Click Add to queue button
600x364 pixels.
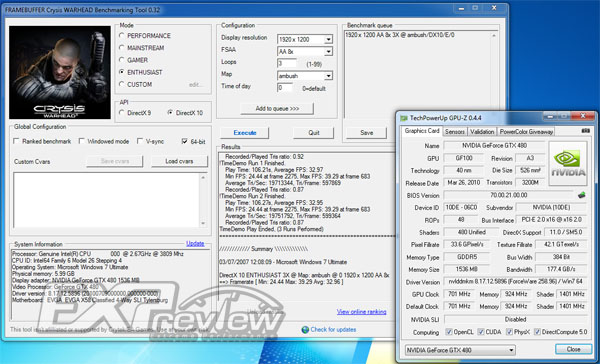277,109
